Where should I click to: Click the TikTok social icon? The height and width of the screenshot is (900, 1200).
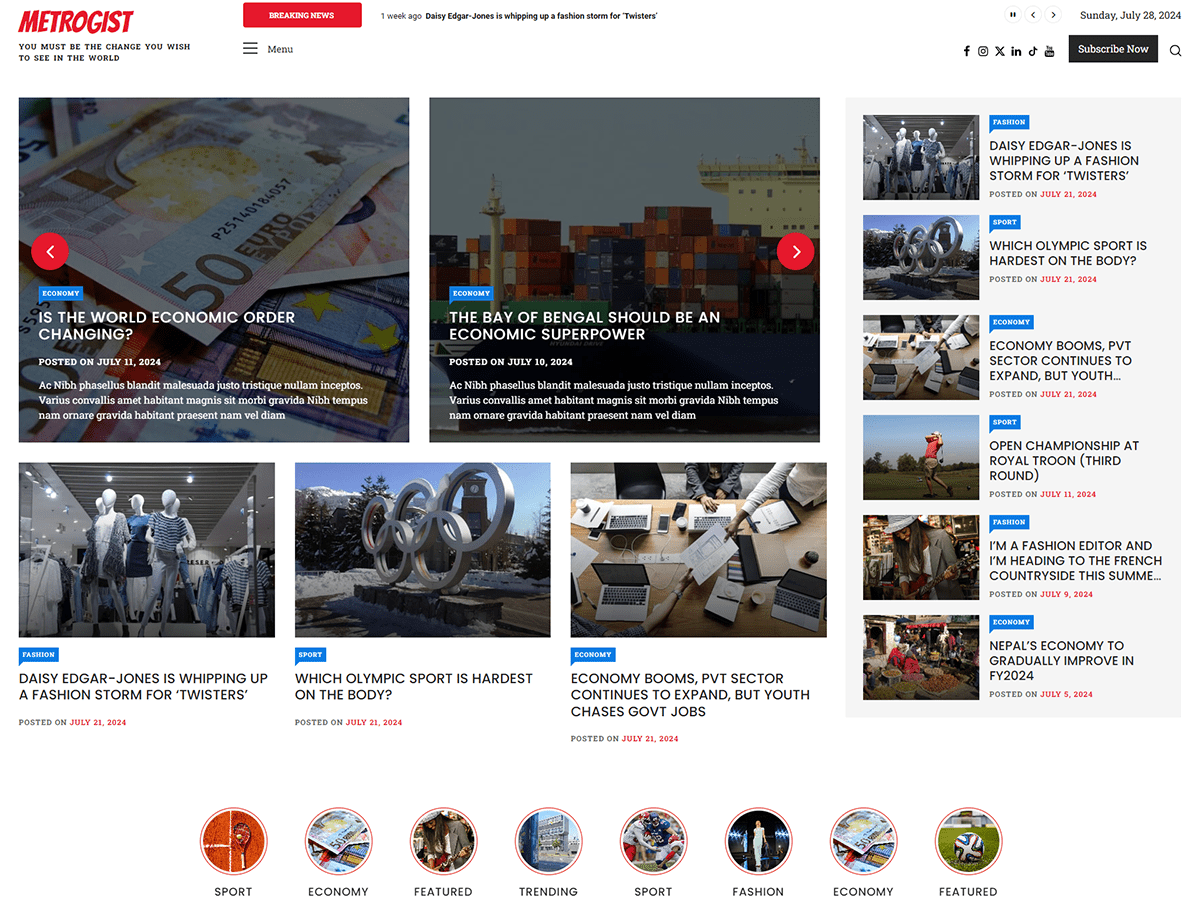point(1033,50)
